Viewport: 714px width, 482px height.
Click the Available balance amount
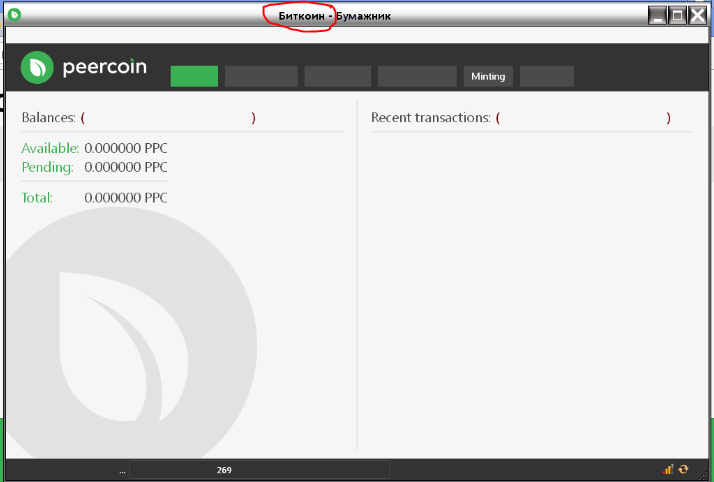[x=126, y=148]
